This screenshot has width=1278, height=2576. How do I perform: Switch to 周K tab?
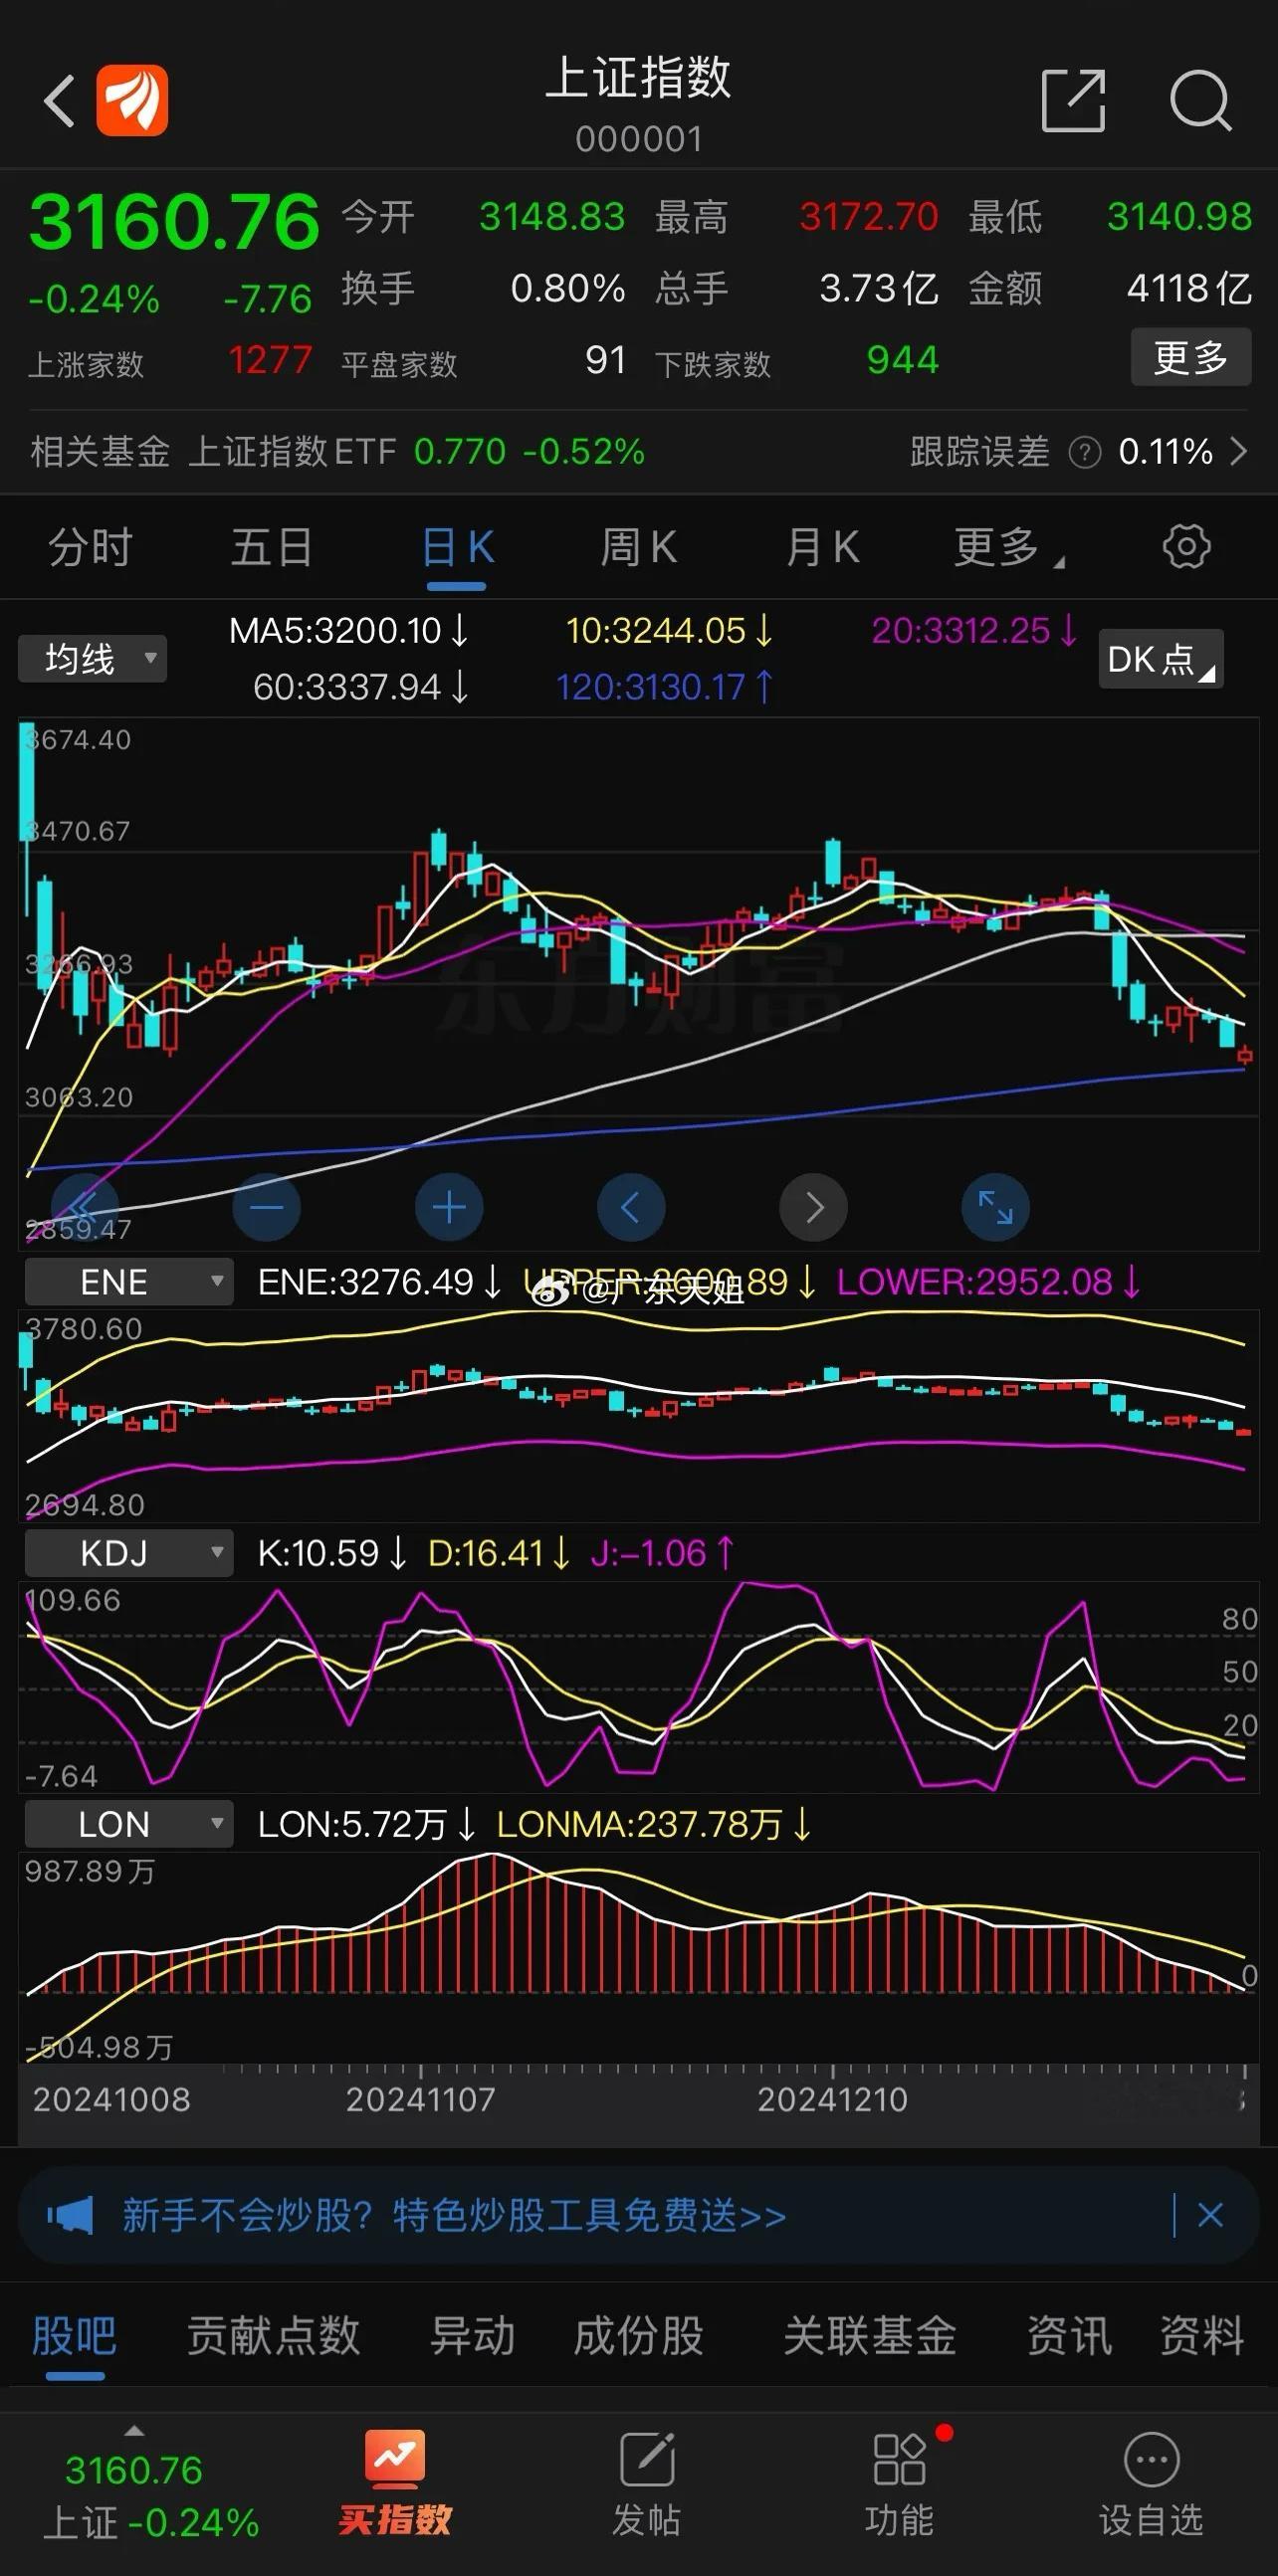[x=639, y=547]
